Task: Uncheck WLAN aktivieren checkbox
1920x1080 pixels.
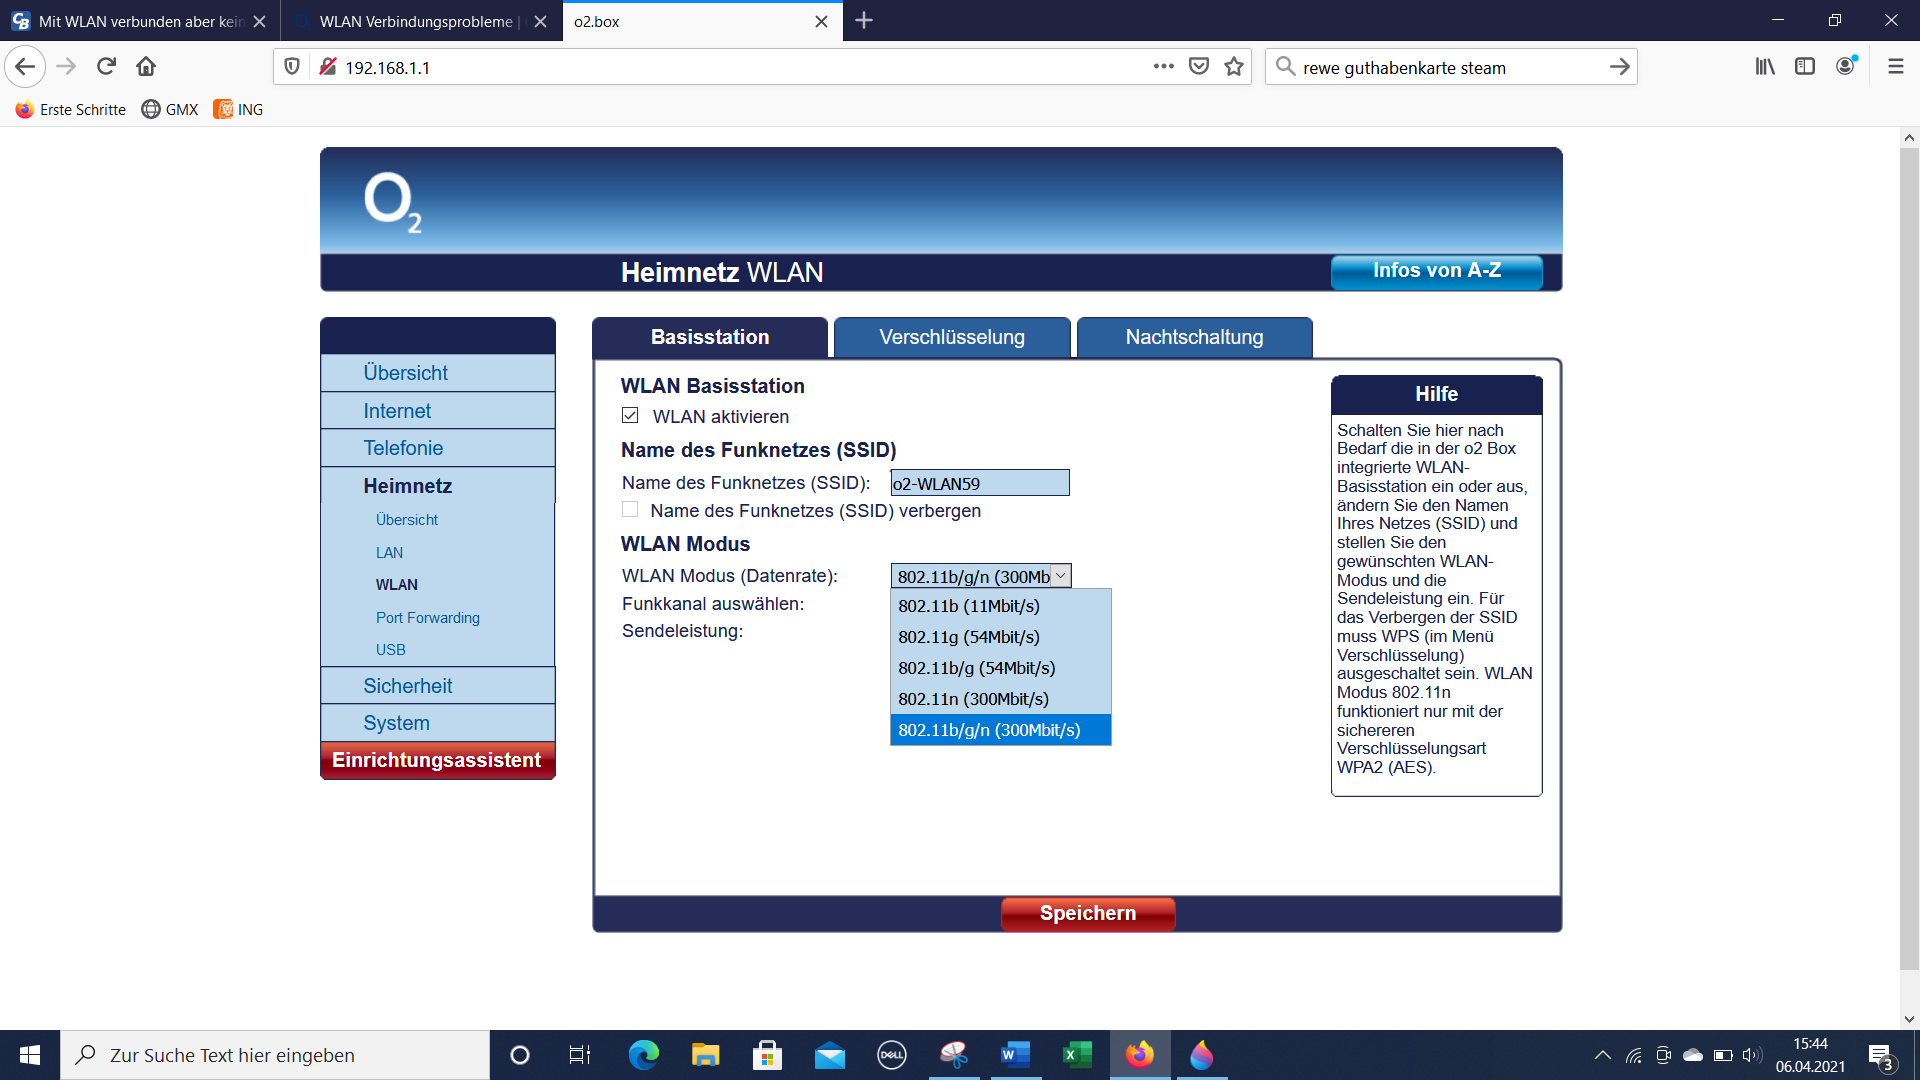Action: point(630,416)
